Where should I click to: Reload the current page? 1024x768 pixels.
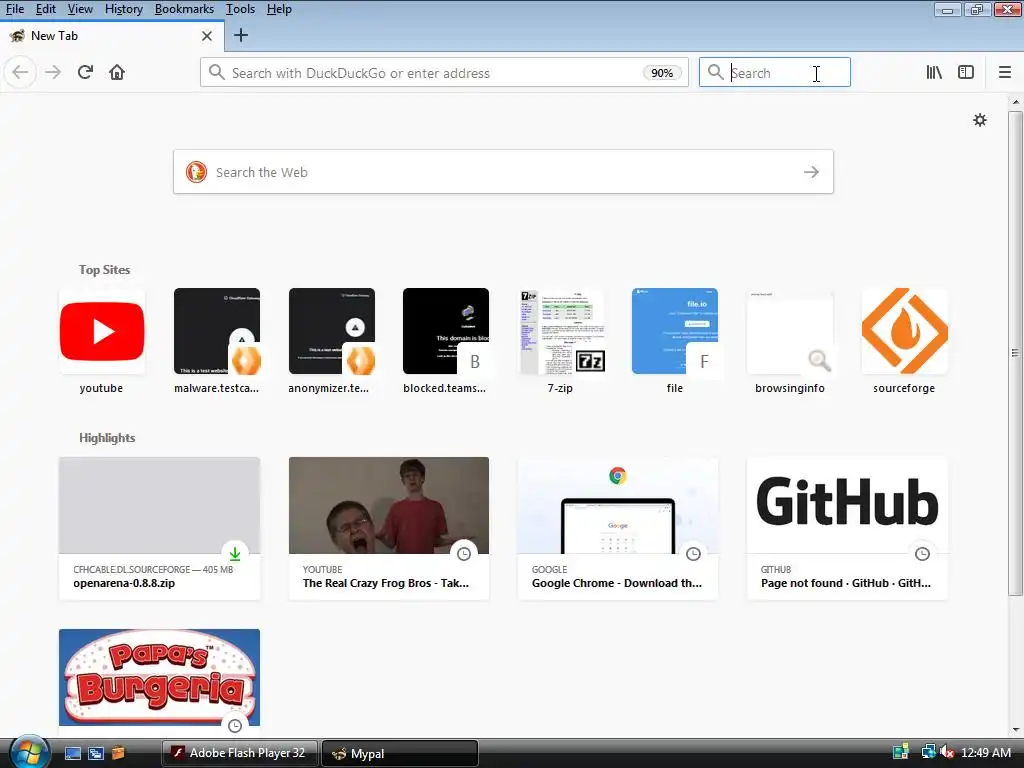[85, 72]
